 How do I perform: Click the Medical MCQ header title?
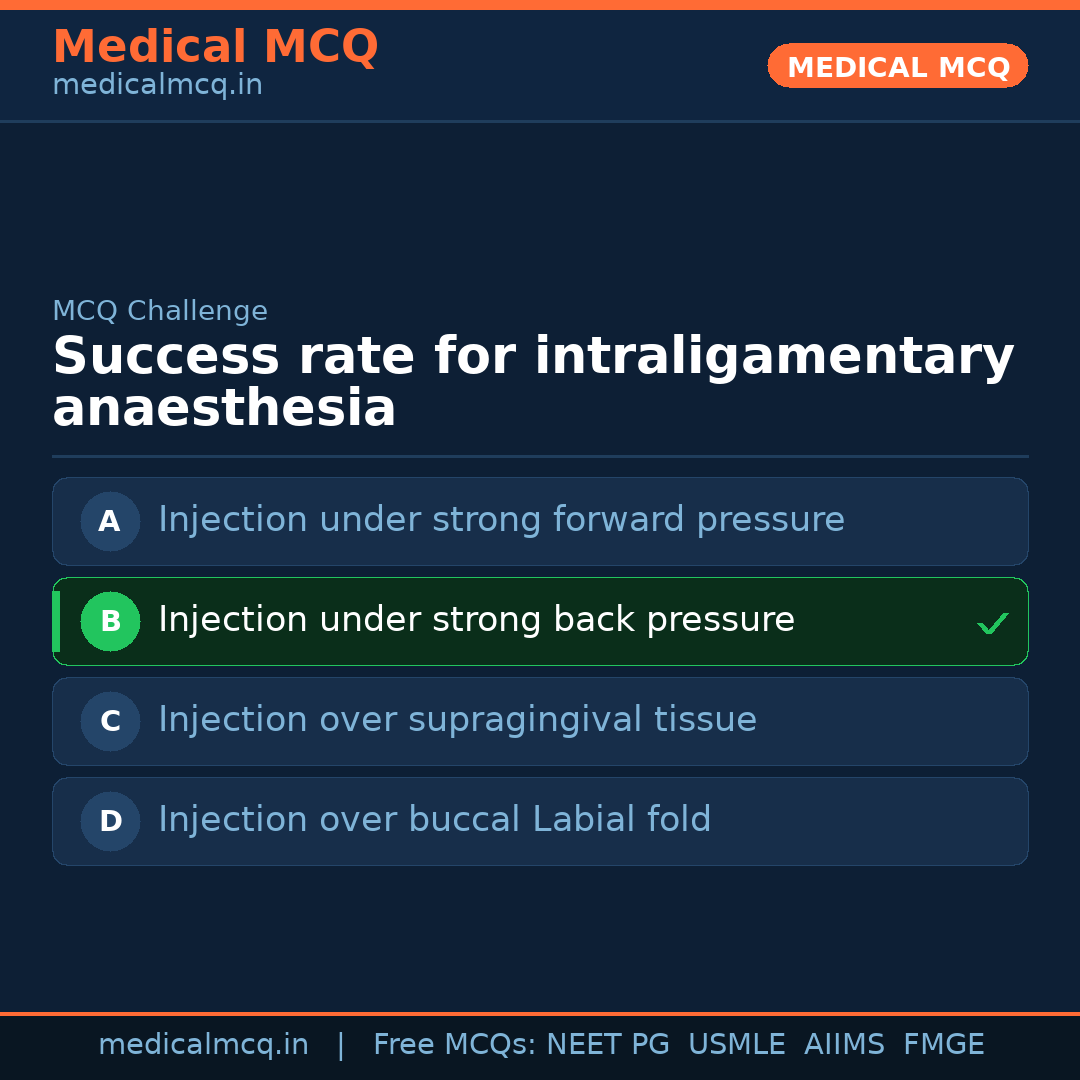click(215, 47)
